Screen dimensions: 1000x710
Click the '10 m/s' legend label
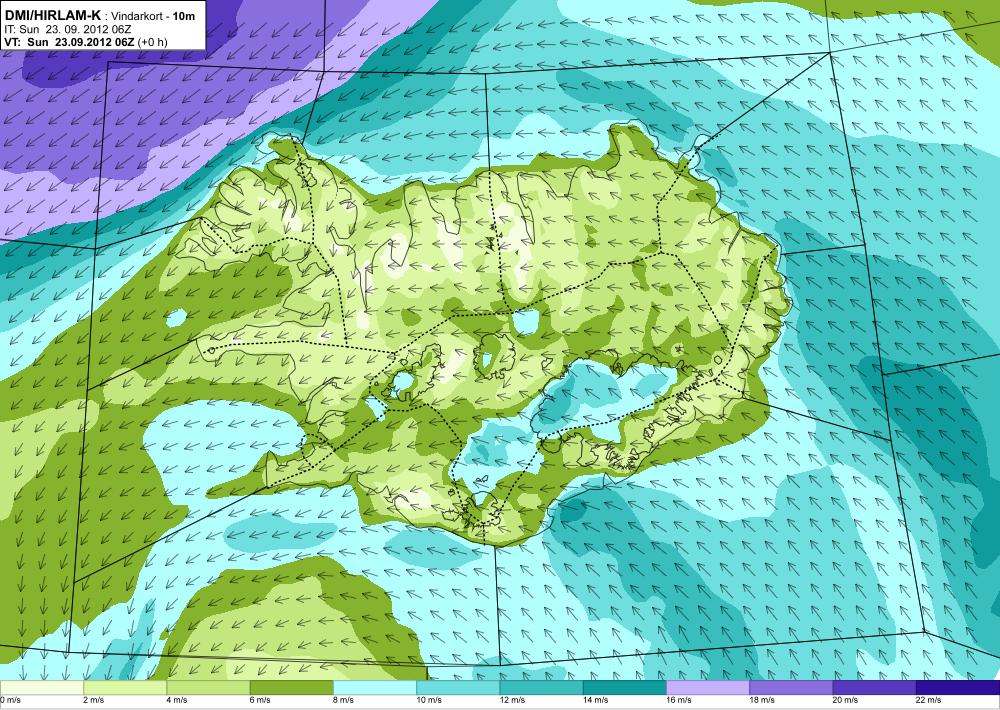click(429, 700)
